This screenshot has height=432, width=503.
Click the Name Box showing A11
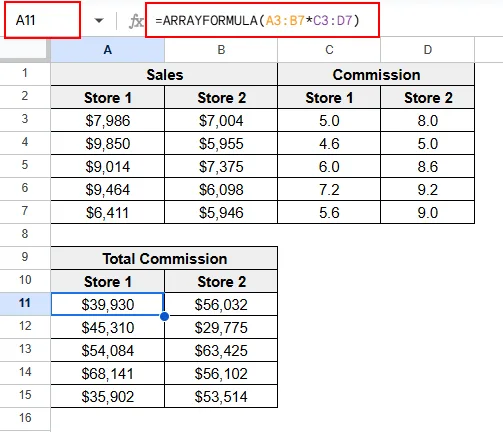42,20
